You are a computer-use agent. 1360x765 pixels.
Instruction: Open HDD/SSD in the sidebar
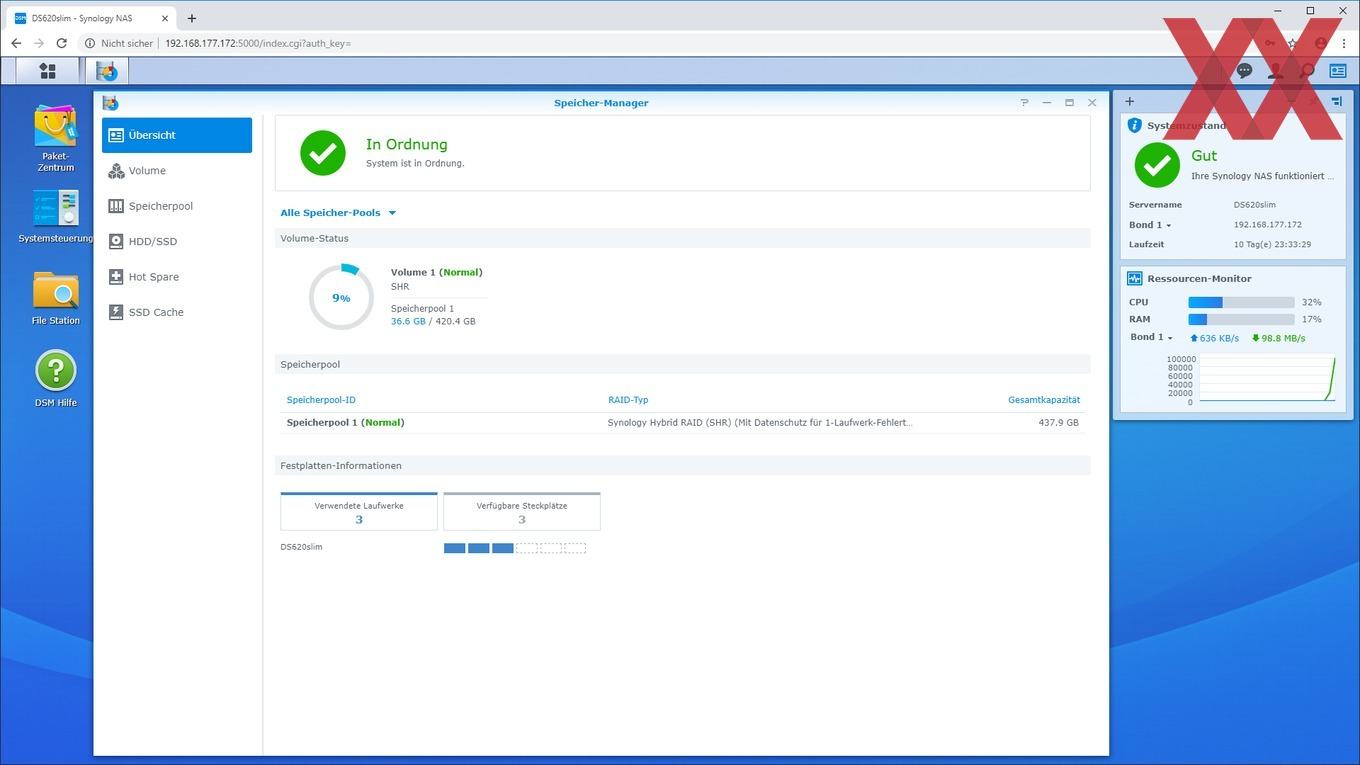pos(177,241)
